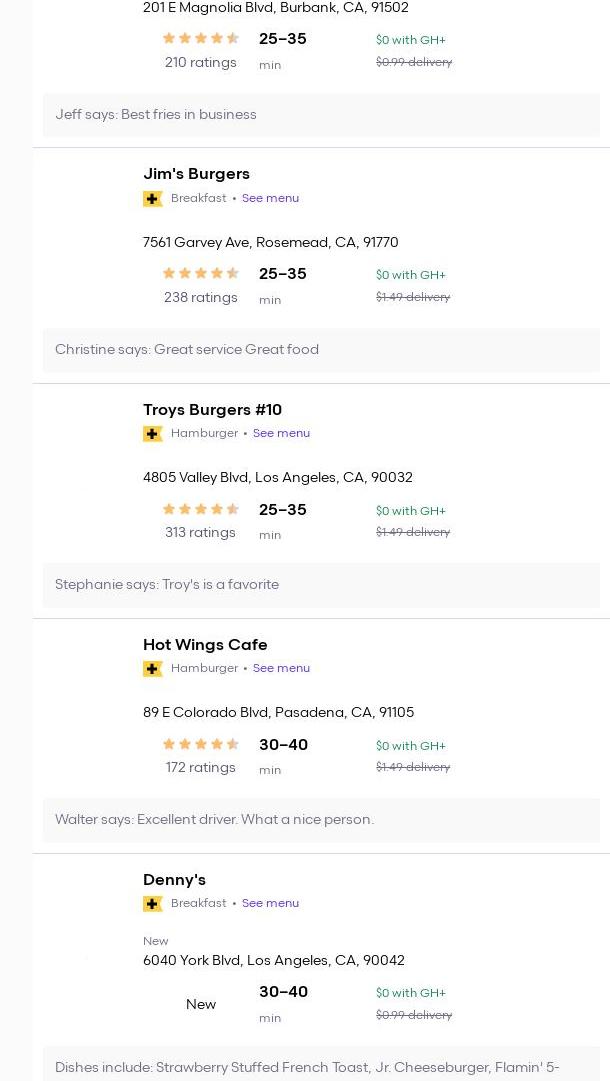This screenshot has height=1081, width=610.
Task: Open See menu link for Hot Wings Cafe
Action: point(281,668)
